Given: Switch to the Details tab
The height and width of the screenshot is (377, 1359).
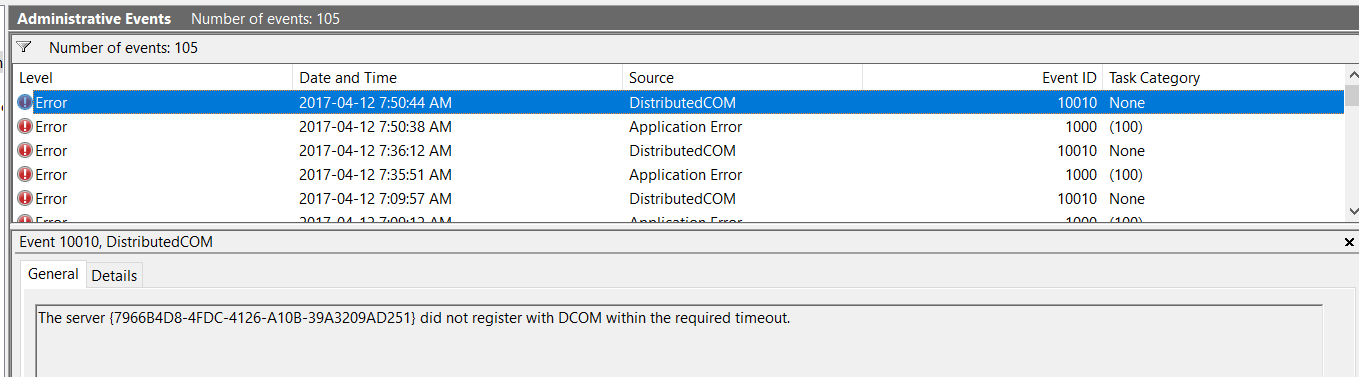Looking at the screenshot, I should click(115, 275).
